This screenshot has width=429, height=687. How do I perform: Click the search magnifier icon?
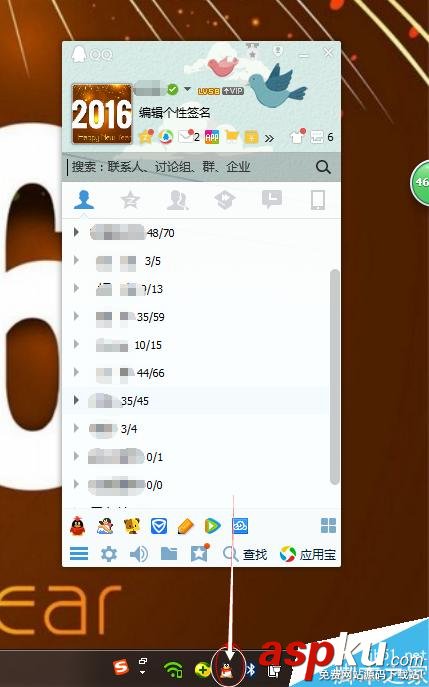[323, 167]
